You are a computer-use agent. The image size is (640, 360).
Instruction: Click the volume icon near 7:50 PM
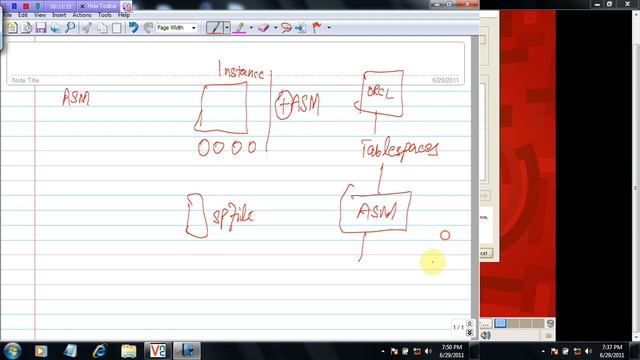coord(428,351)
